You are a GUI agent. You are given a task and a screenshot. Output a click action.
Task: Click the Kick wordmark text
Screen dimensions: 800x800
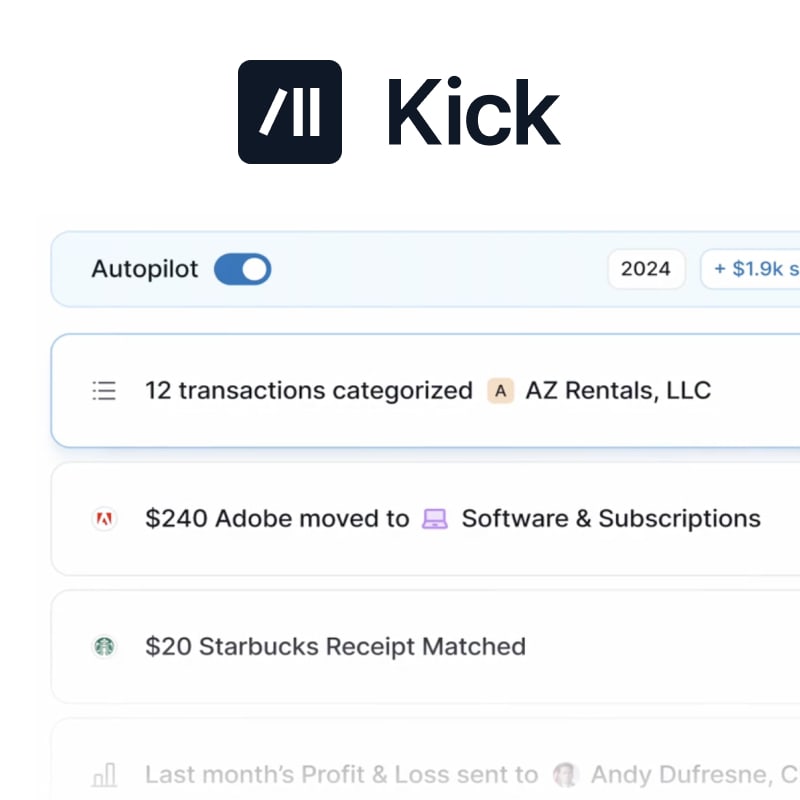click(x=473, y=113)
